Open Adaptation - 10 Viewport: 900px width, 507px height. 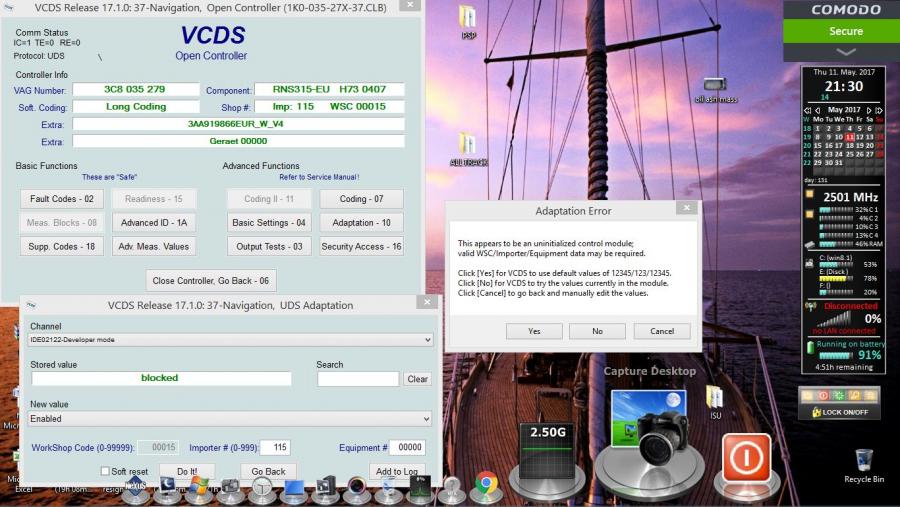tap(361, 223)
